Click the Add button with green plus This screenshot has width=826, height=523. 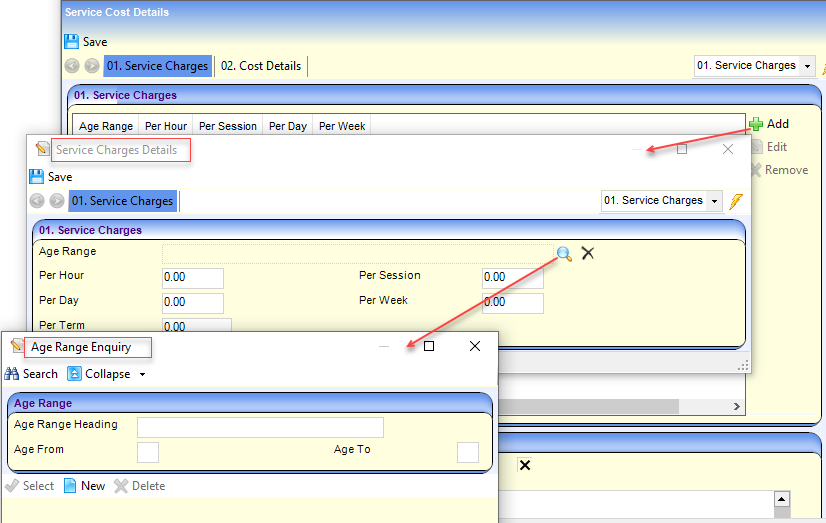[768, 124]
